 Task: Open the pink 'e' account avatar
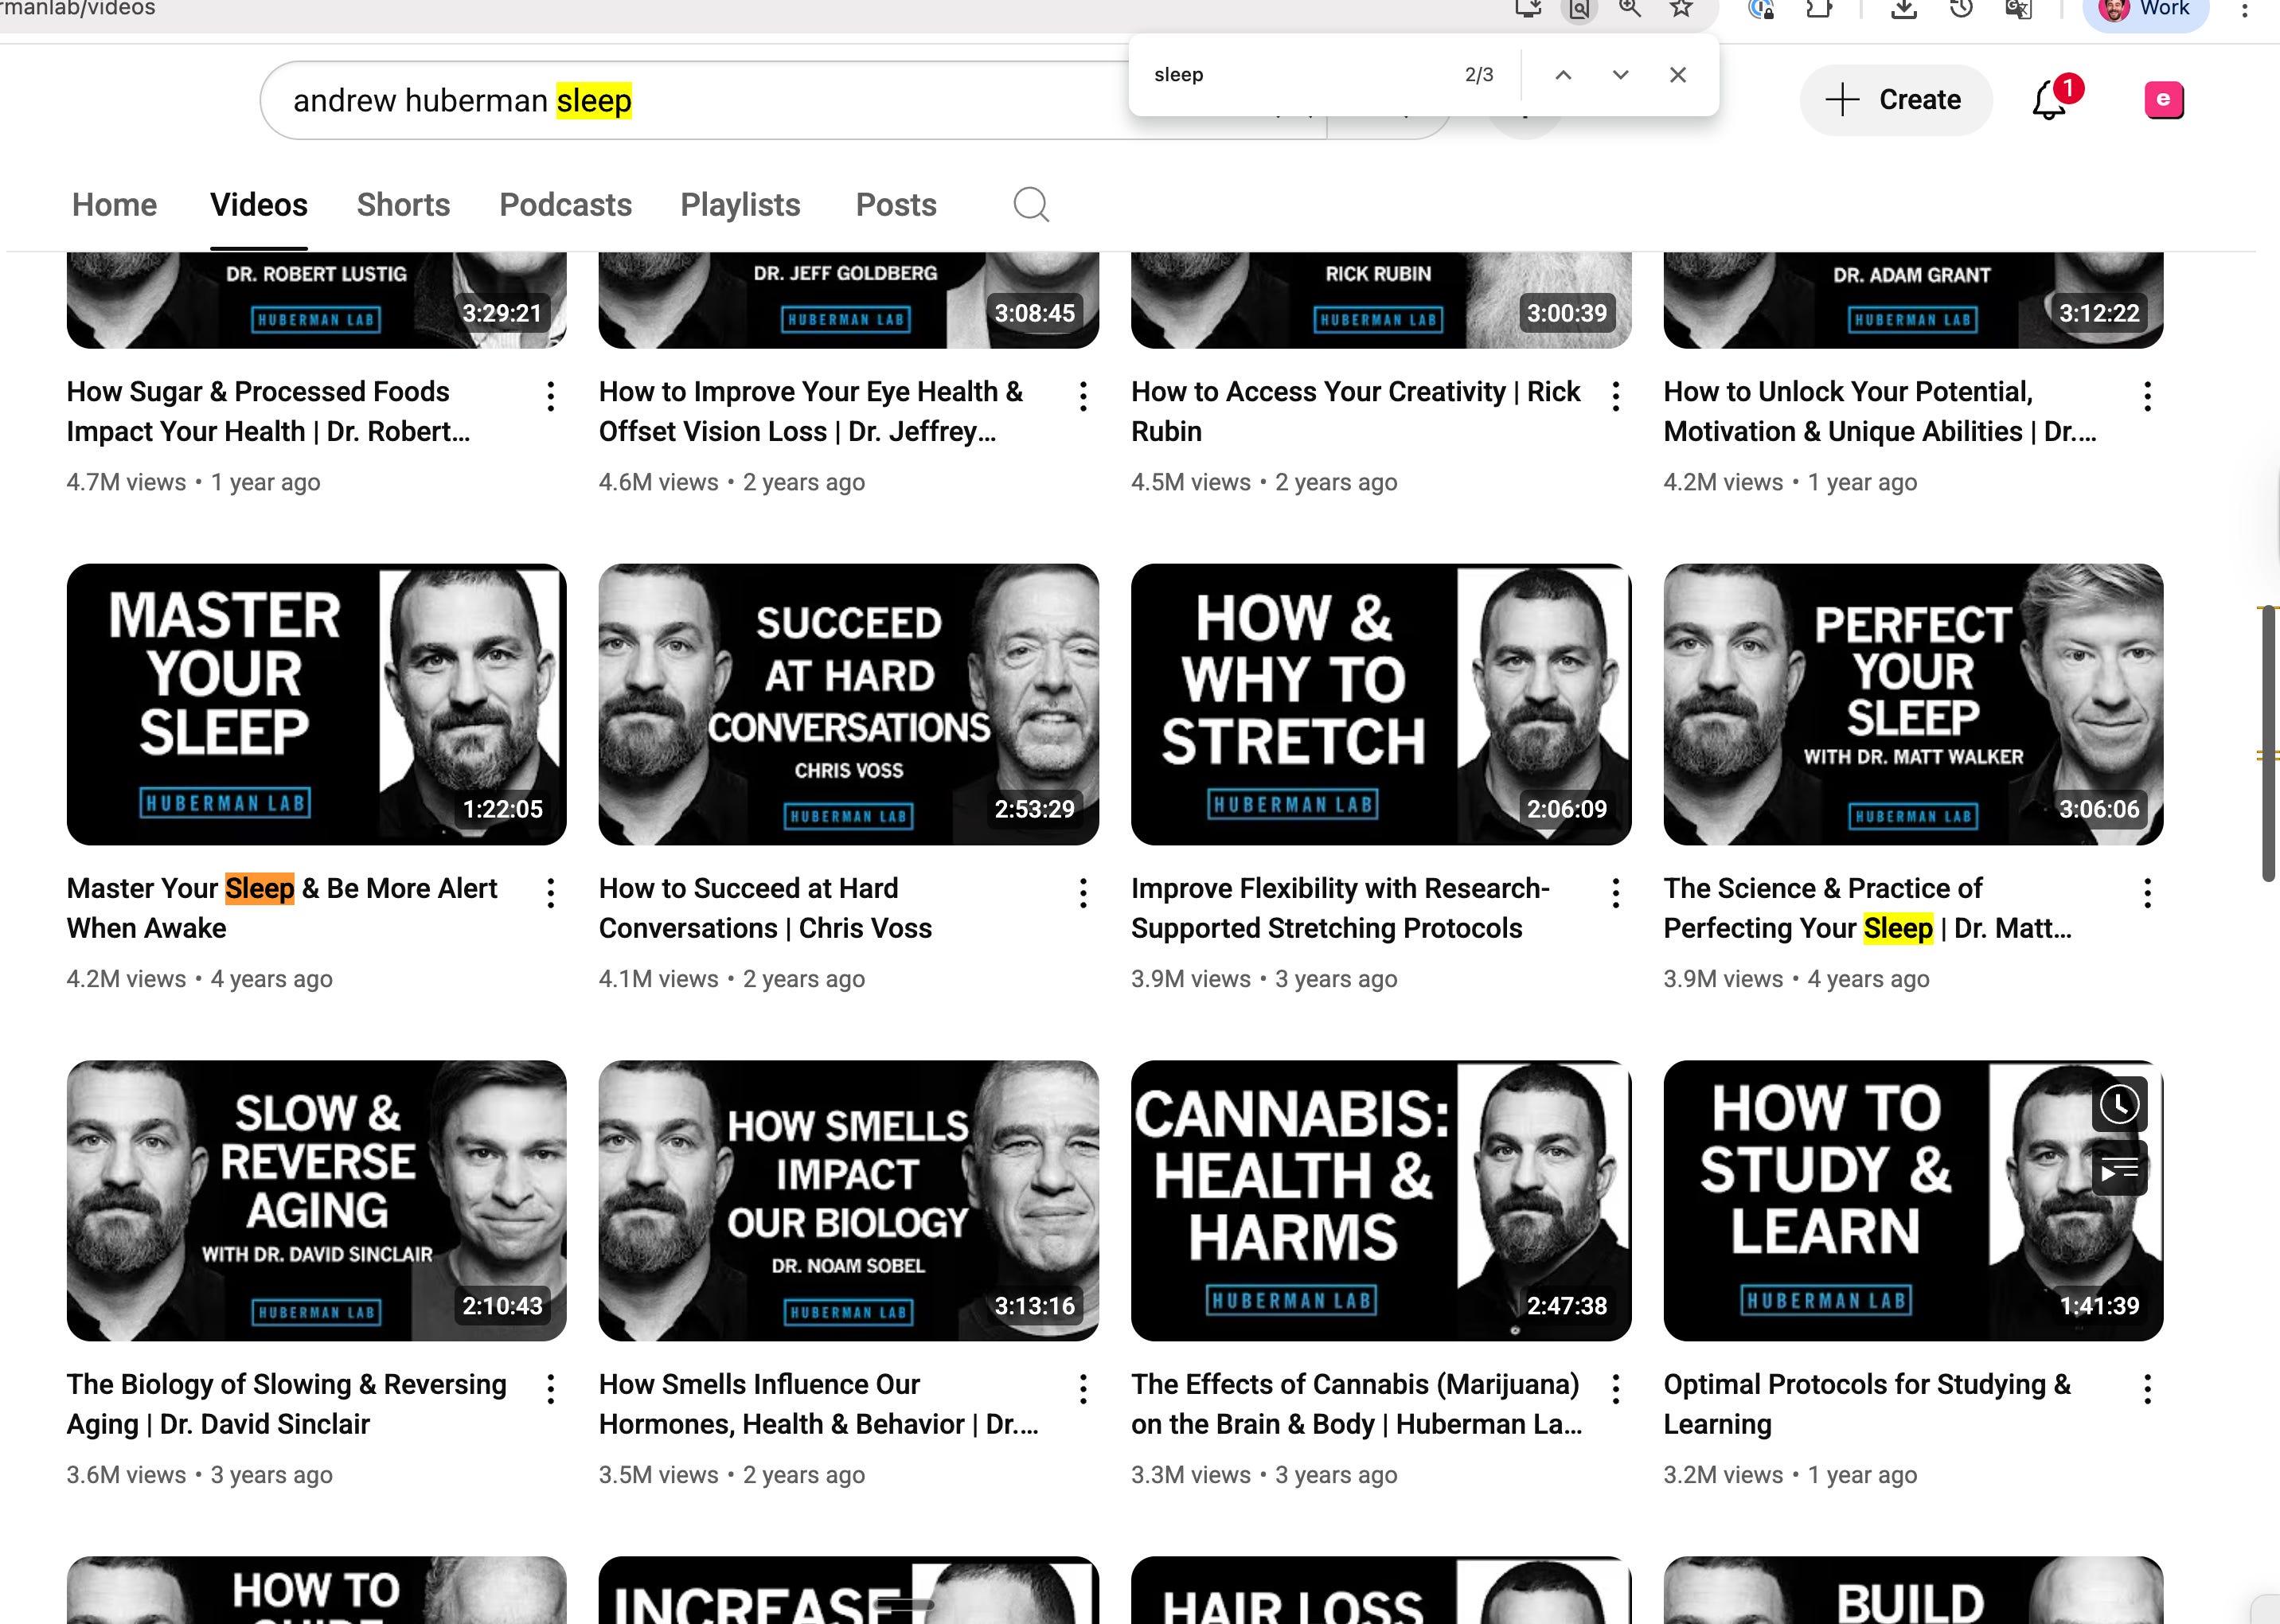(x=2163, y=100)
